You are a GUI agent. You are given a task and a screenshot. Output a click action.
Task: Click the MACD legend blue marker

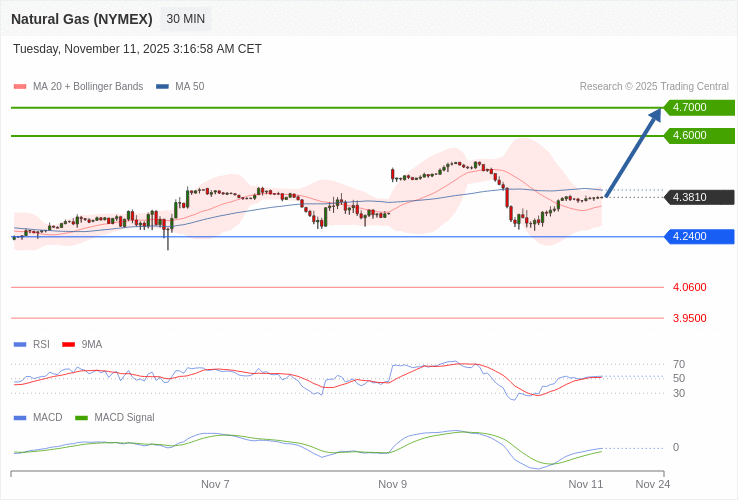click(x=20, y=417)
